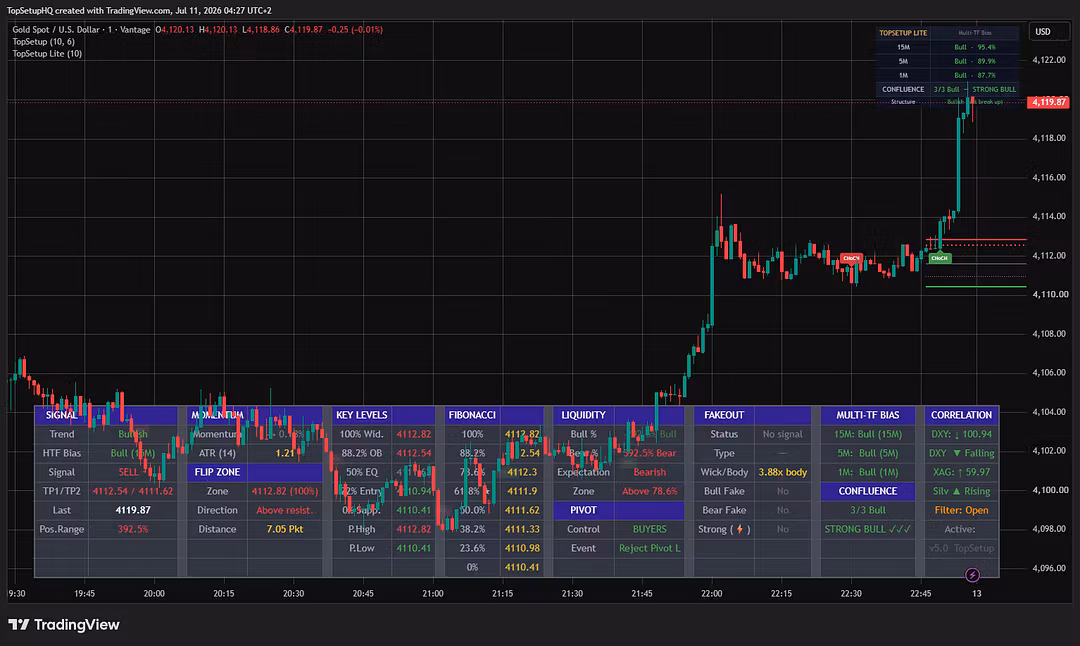Viewport: 1080px width, 646px height.
Task: Click the 4,112.00 price axis label
Action: (1049, 256)
